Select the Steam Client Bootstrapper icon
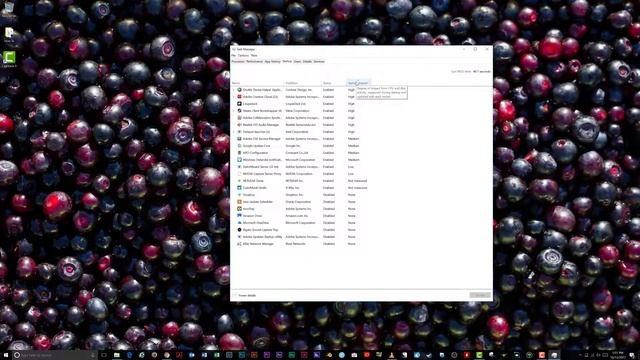The width and height of the screenshot is (640, 360). click(239, 111)
